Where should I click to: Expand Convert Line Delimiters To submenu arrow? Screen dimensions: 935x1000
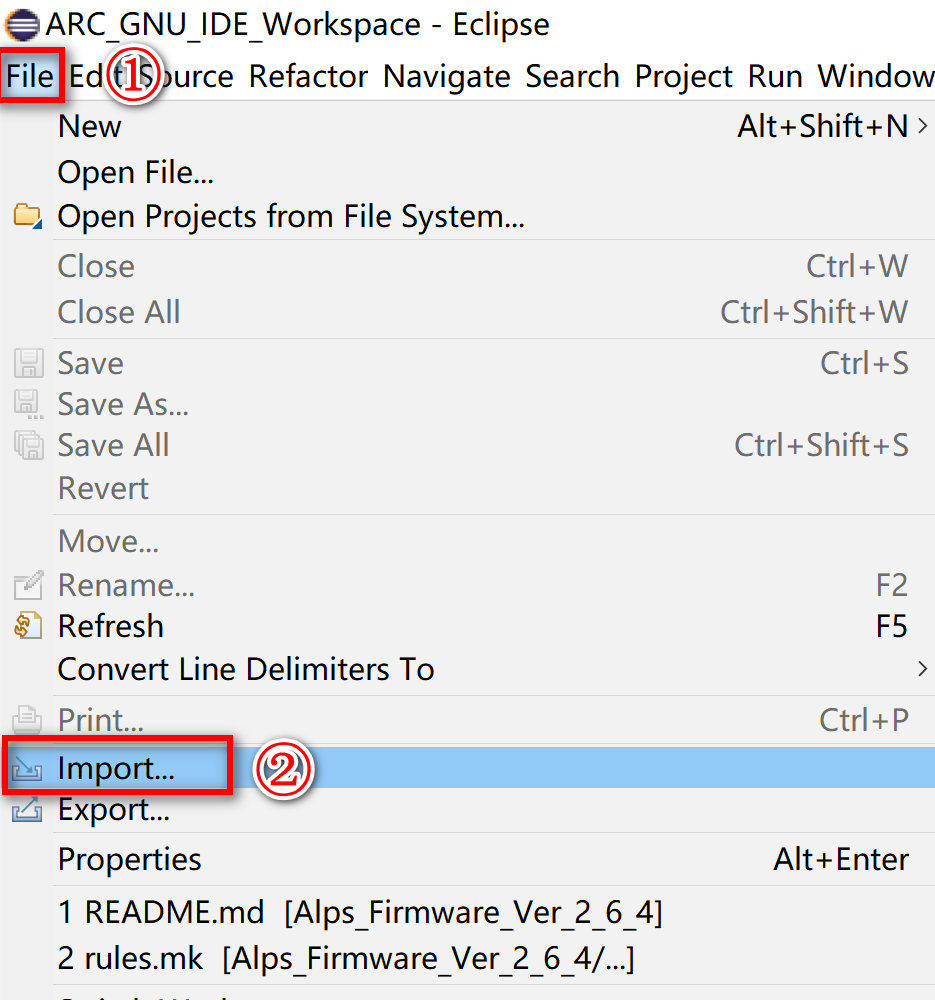coord(922,668)
